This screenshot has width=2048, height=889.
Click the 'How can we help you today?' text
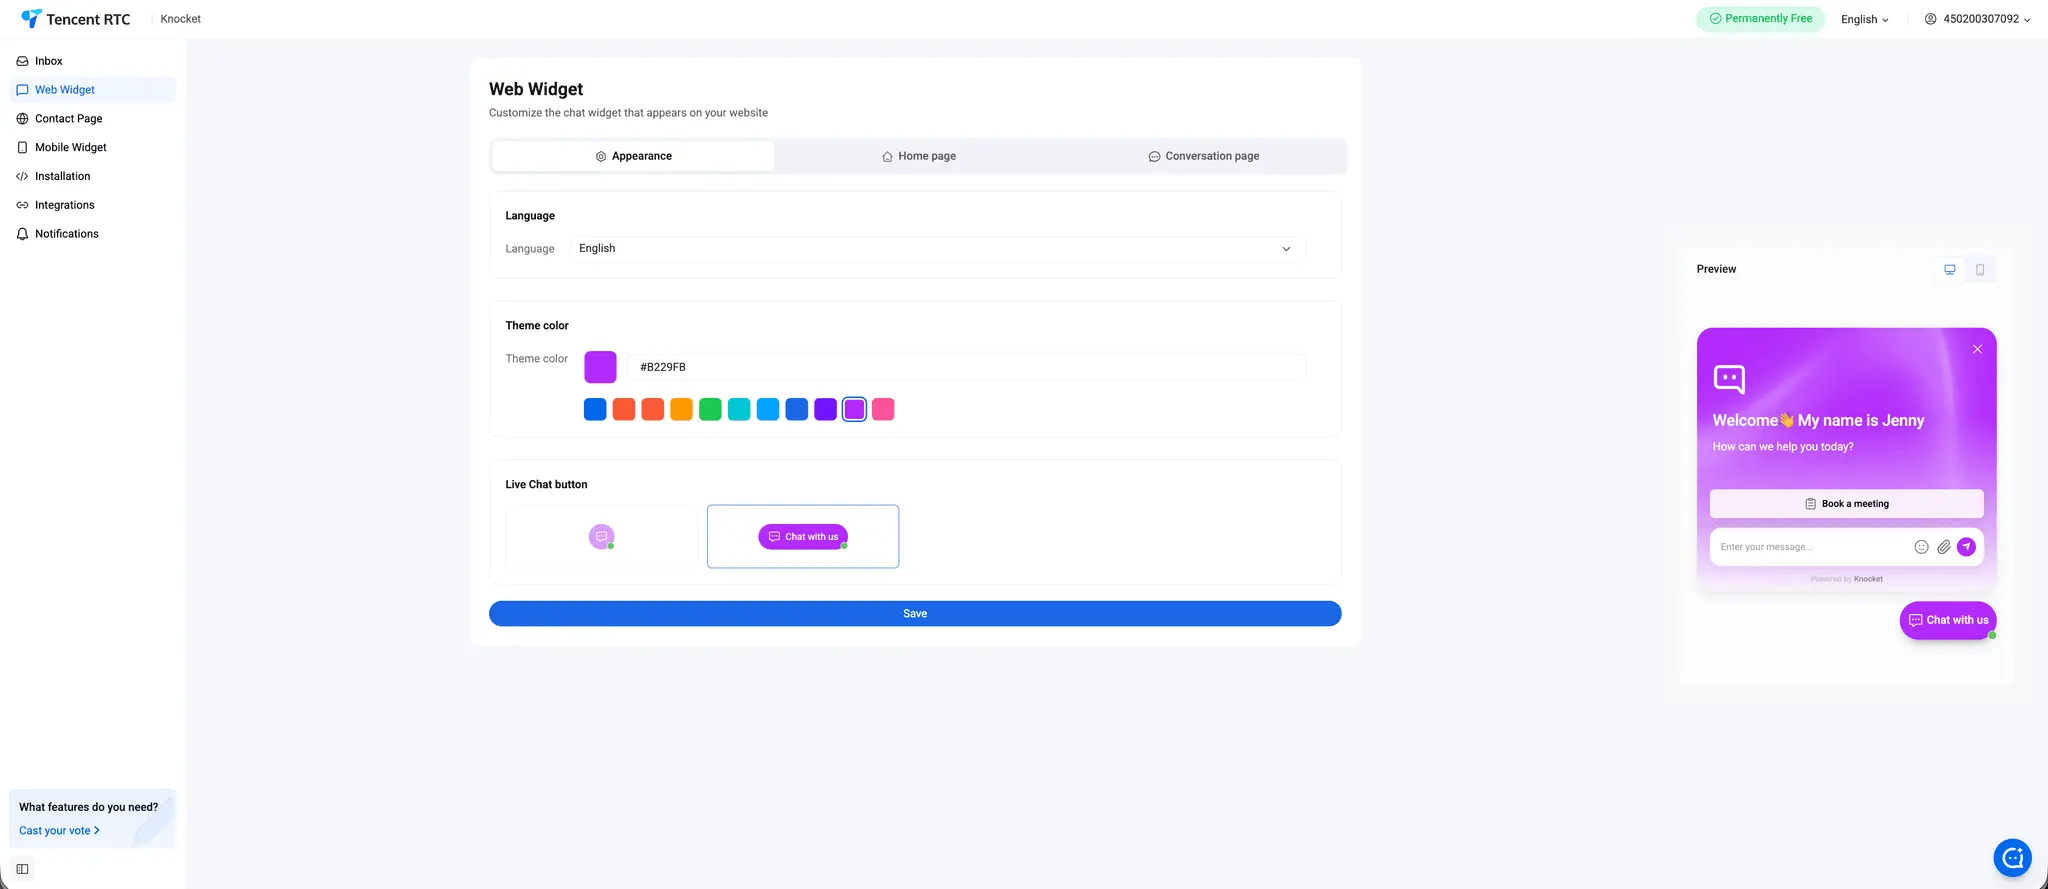pos(1783,447)
